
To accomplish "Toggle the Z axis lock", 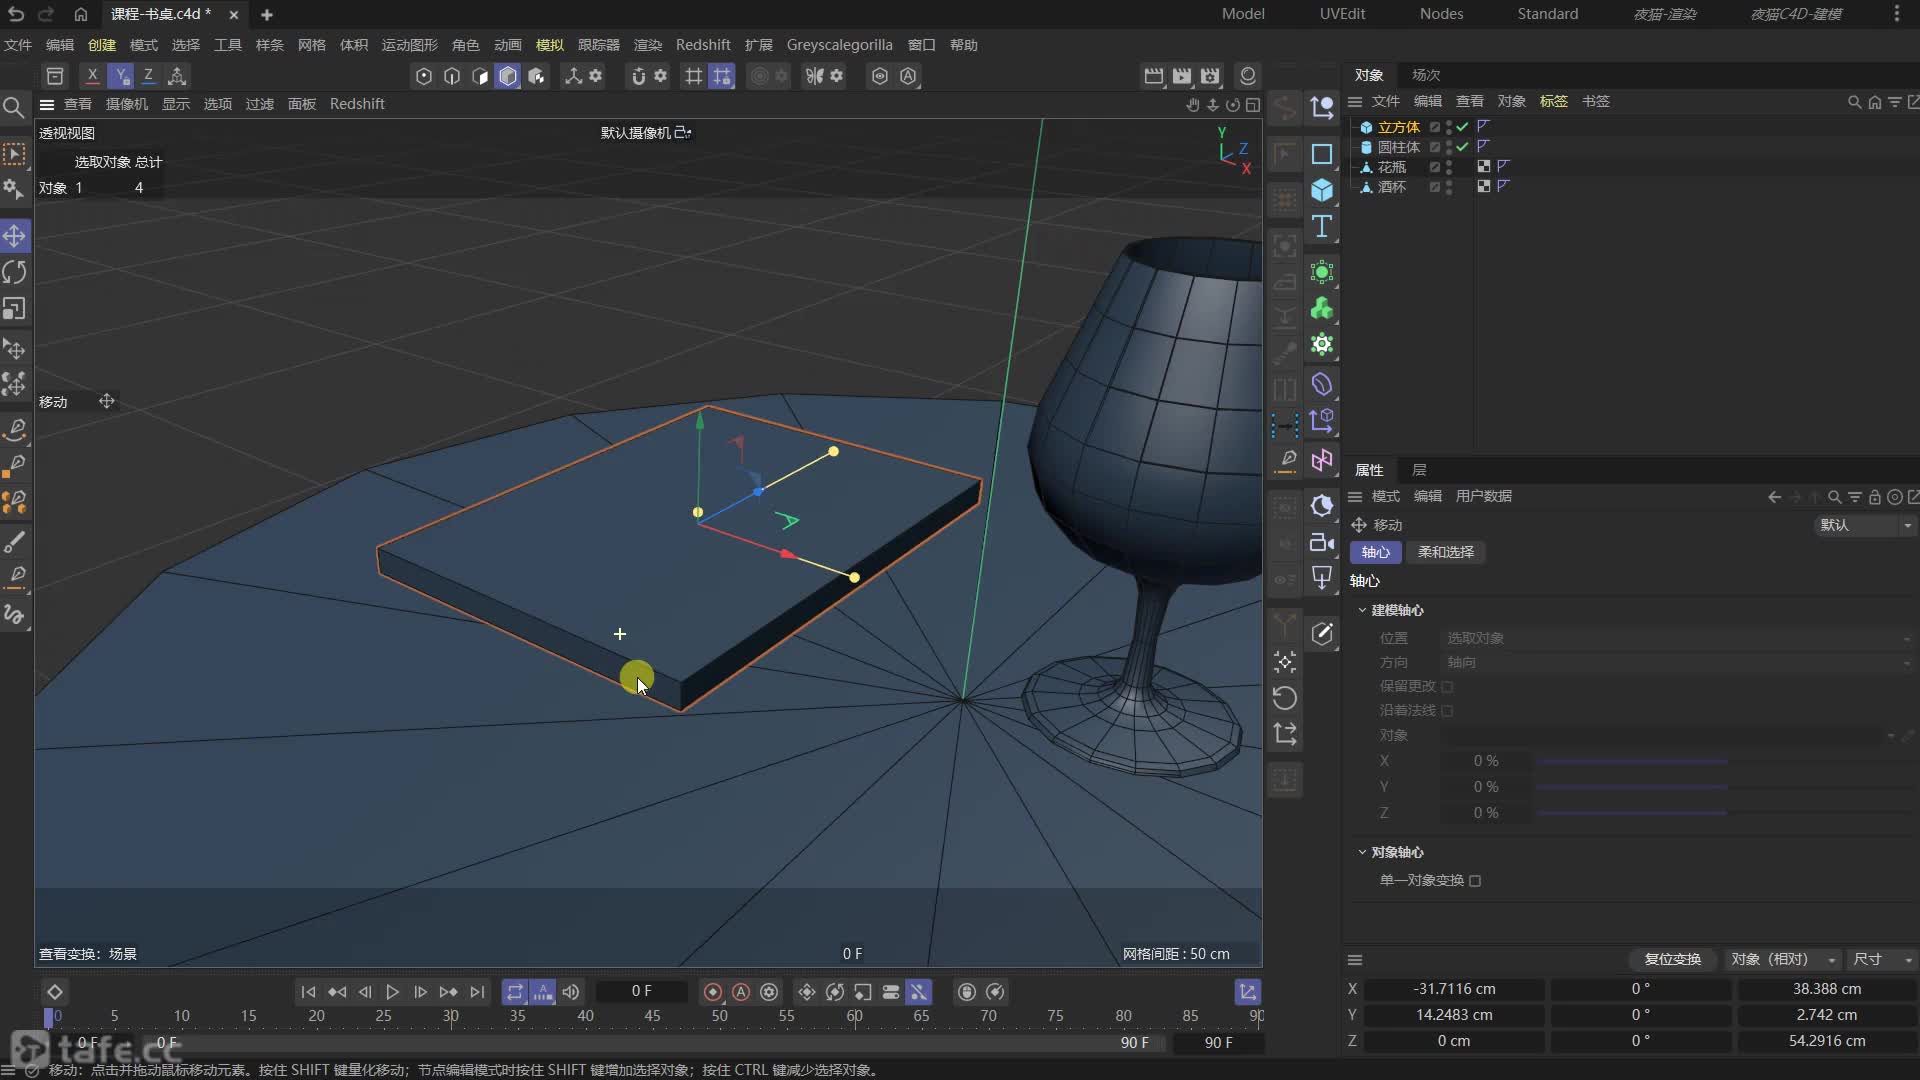I will click(148, 75).
